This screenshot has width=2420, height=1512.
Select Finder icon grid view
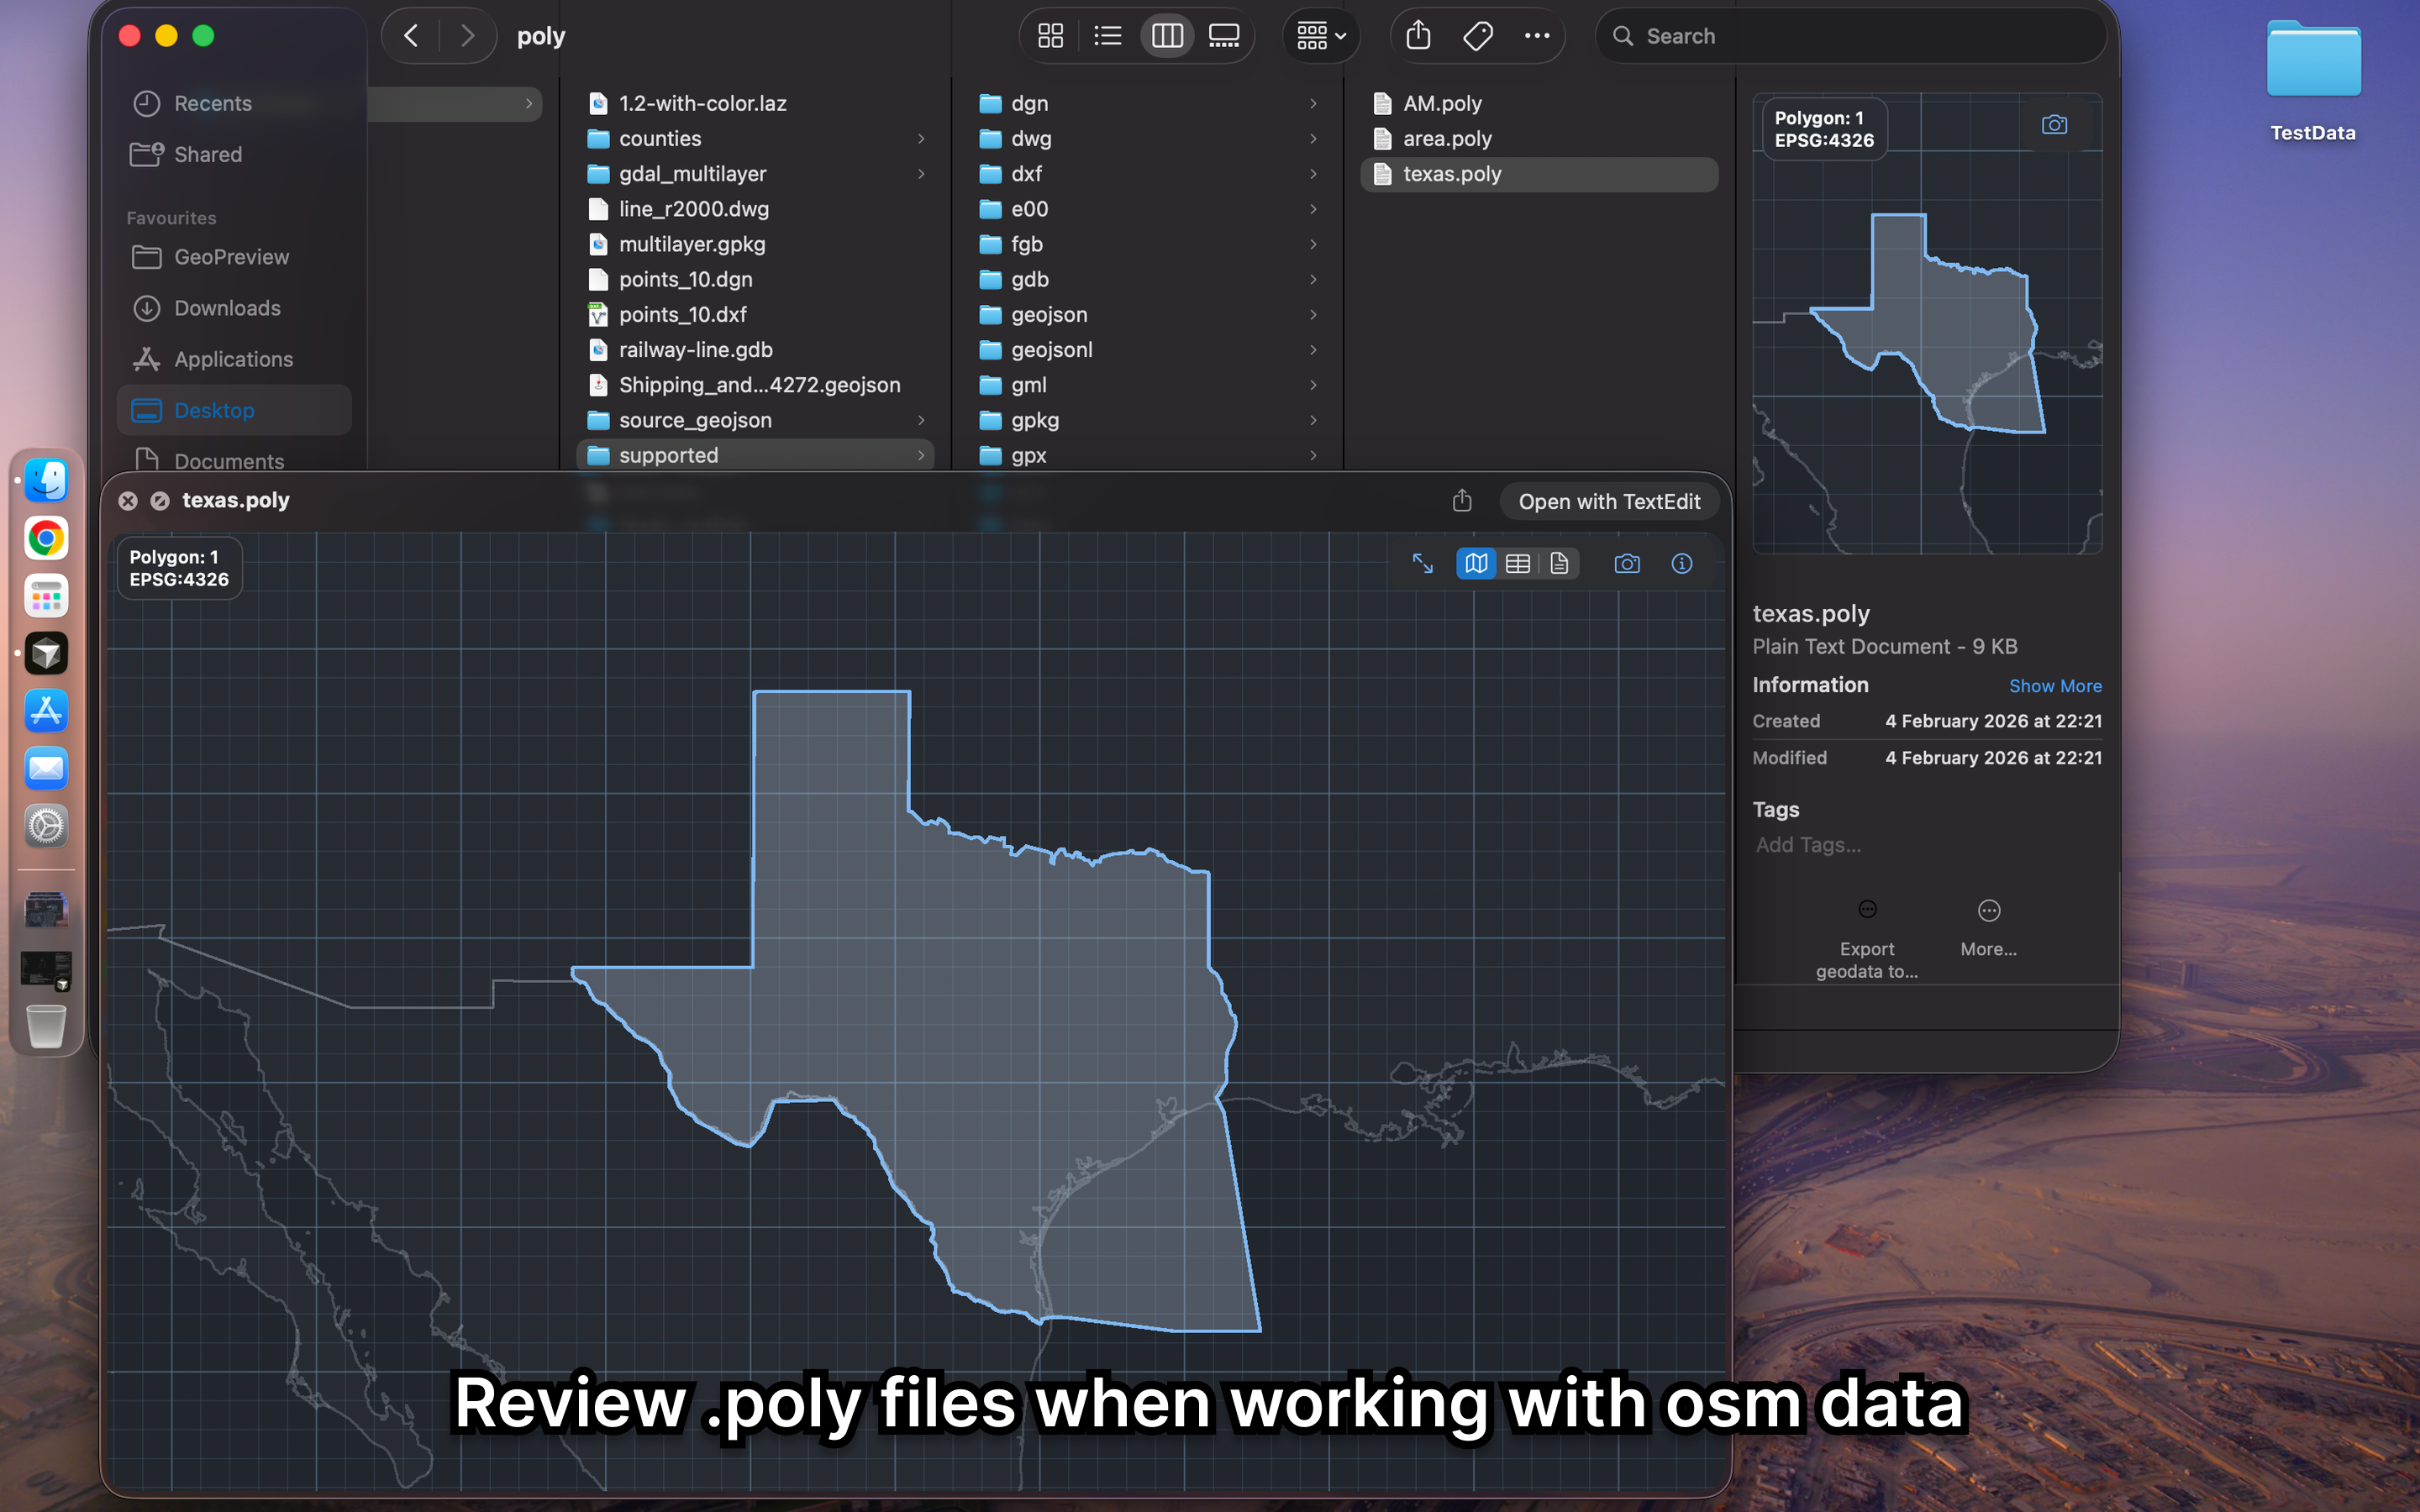1050,36
